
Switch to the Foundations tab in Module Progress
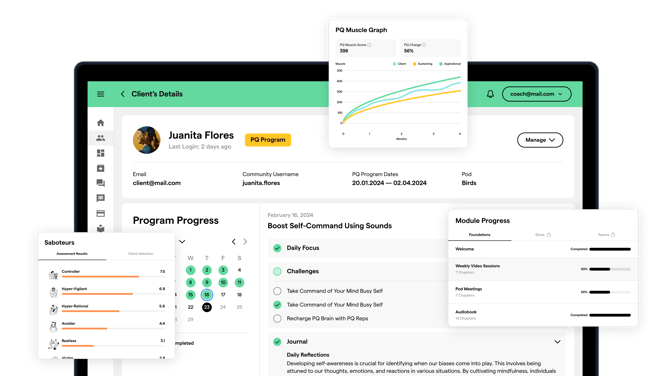point(479,235)
